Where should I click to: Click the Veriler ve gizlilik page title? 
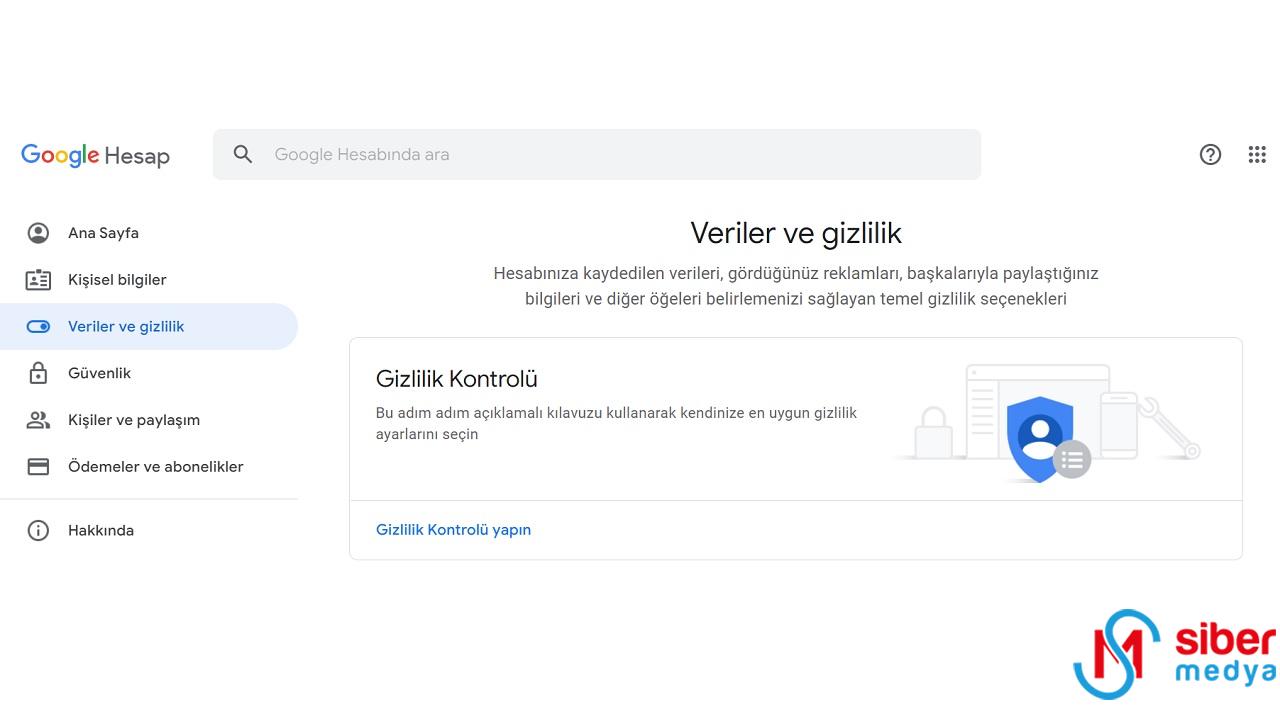(796, 233)
